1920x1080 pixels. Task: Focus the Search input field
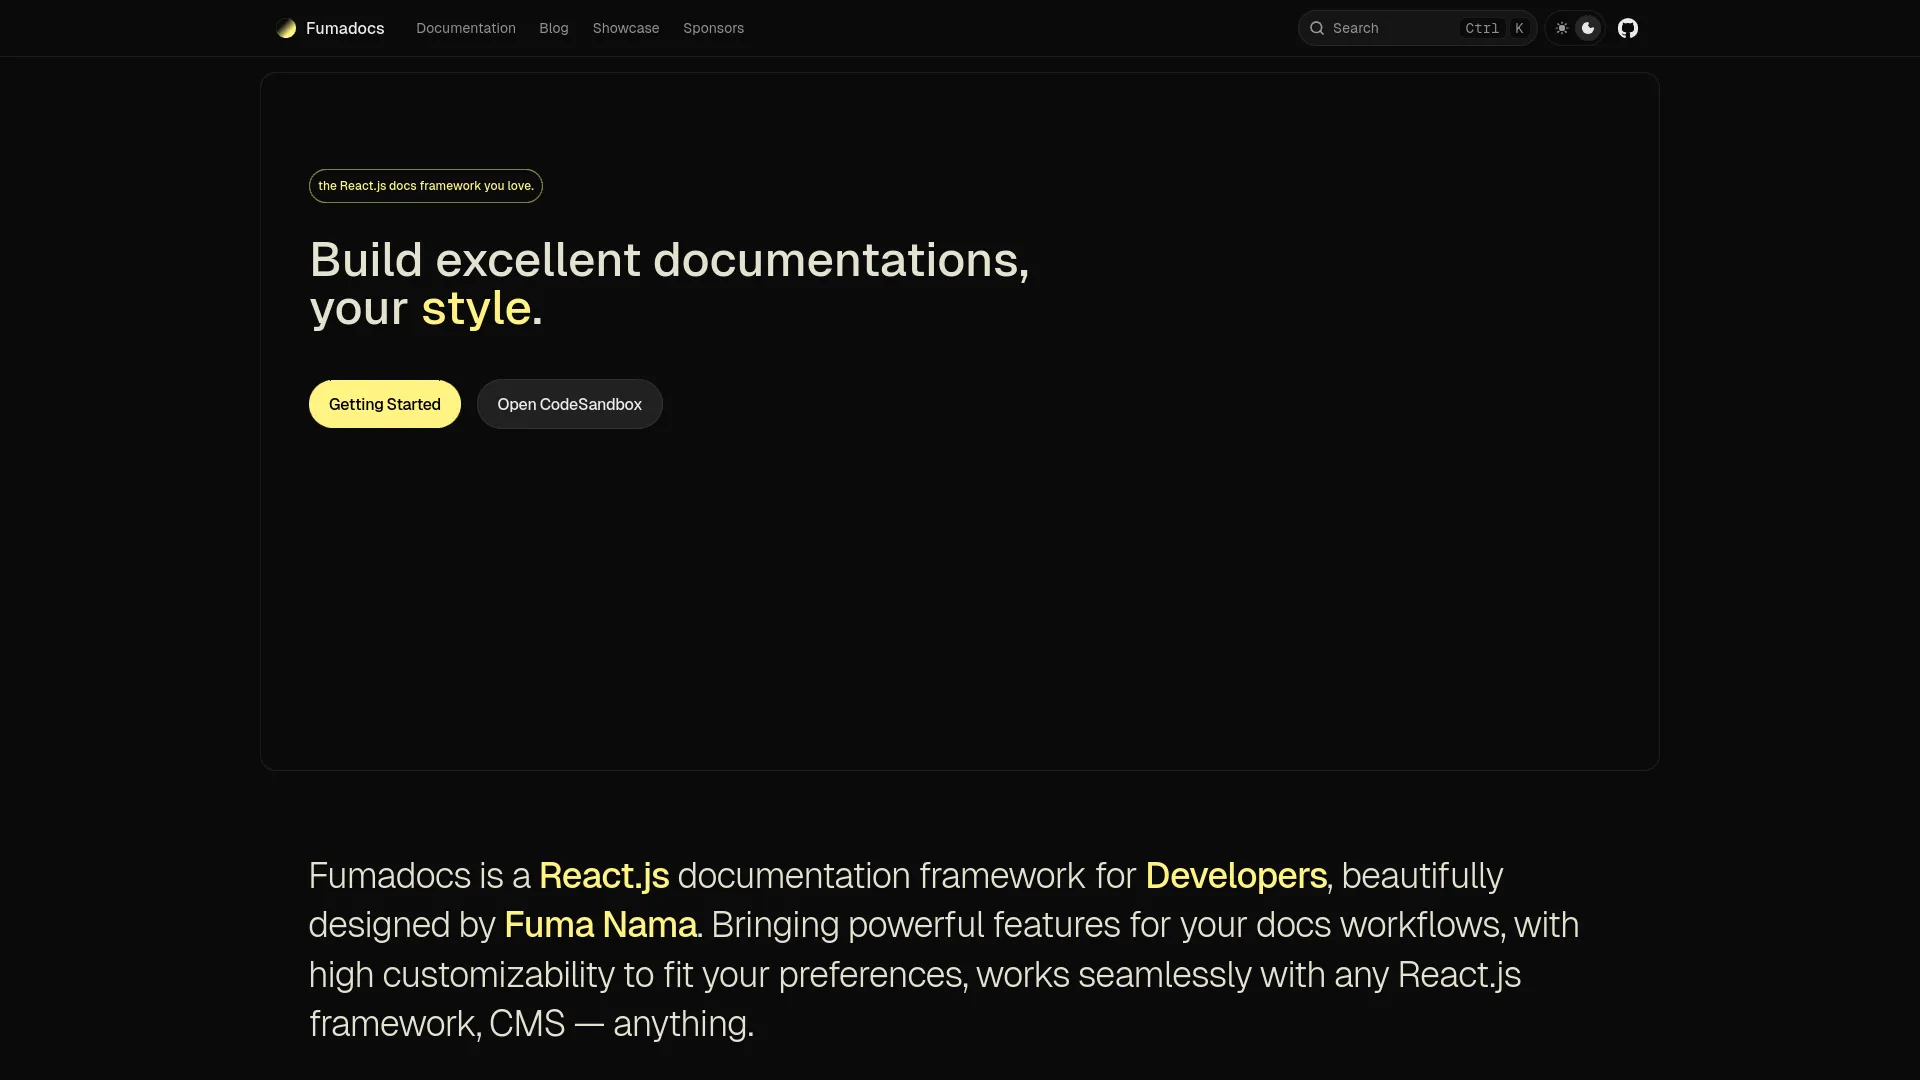[x=1417, y=28]
